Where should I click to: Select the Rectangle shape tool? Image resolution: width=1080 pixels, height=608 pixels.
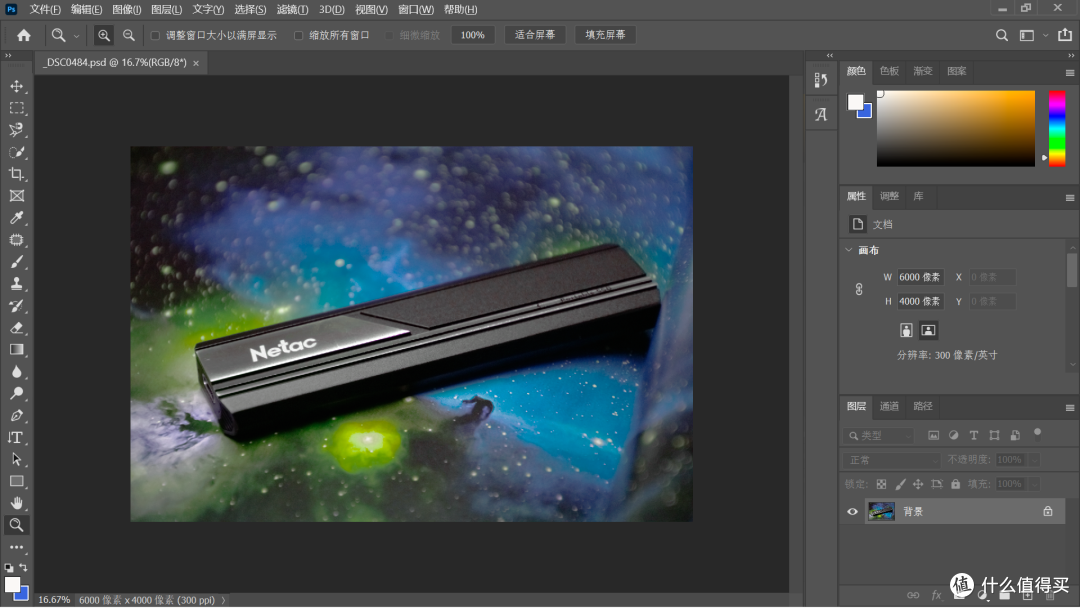coord(17,481)
